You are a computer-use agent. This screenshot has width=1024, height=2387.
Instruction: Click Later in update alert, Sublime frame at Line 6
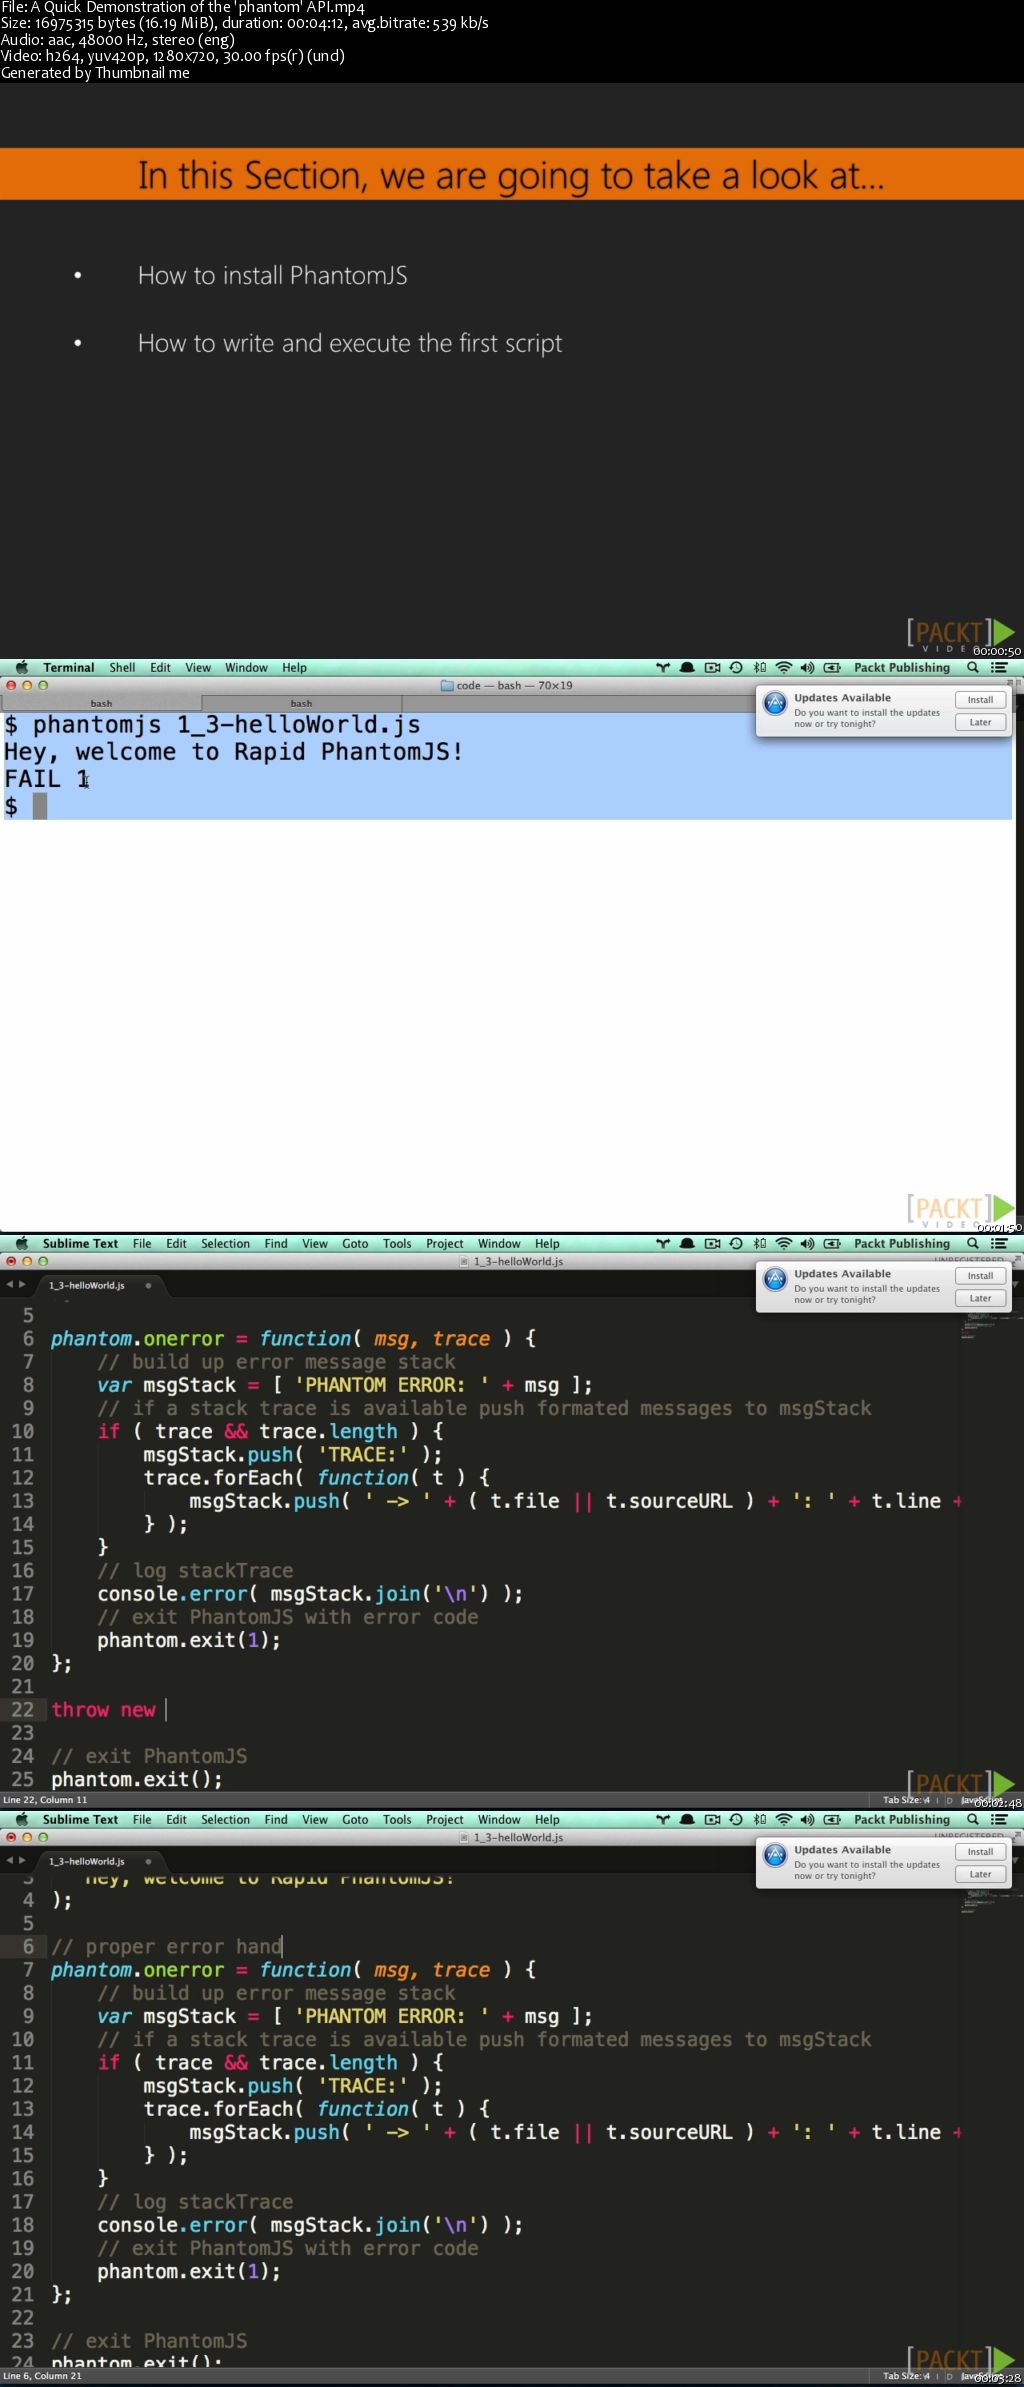pyautogui.click(x=980, y=1874)
